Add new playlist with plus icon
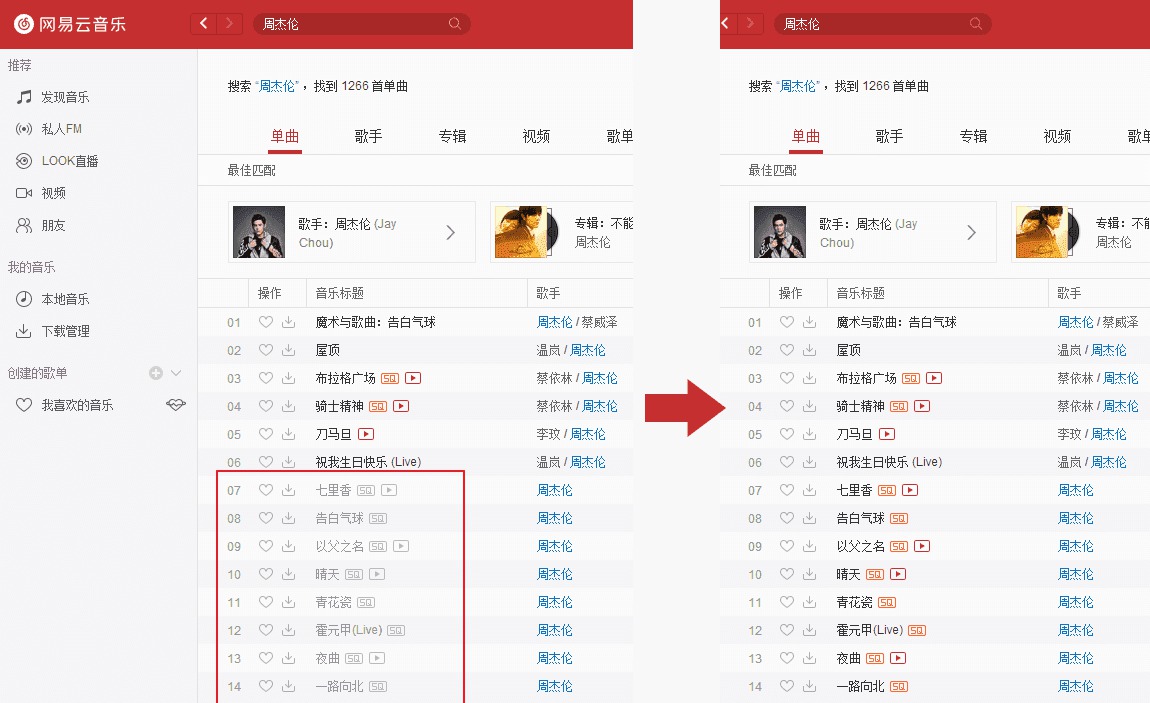The width and height of the screenshot is (1150, 703). click(x=155, y=373)
